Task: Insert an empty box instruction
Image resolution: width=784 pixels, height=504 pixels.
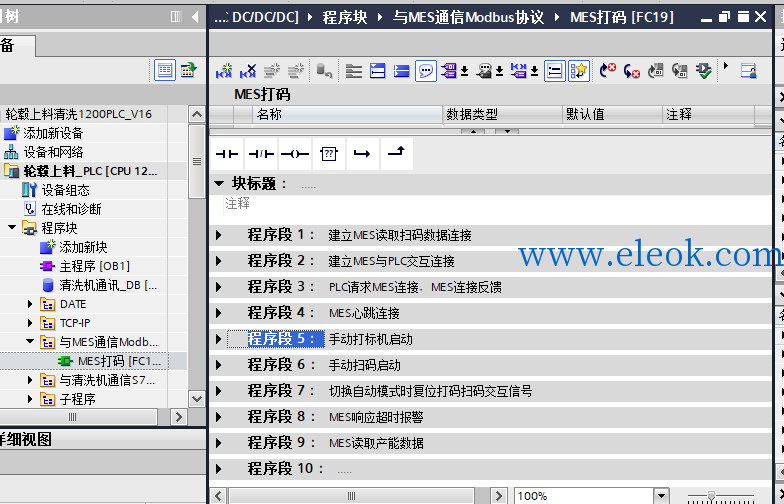Action: [x=329, y=154]
